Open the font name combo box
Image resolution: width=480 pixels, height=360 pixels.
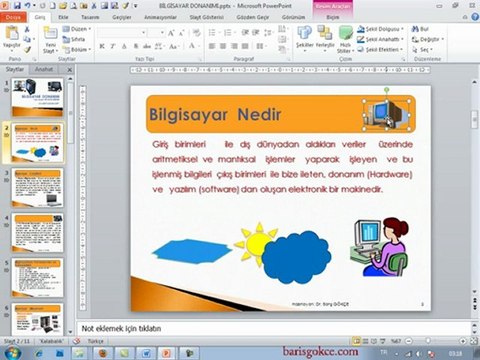click(122, 33)
